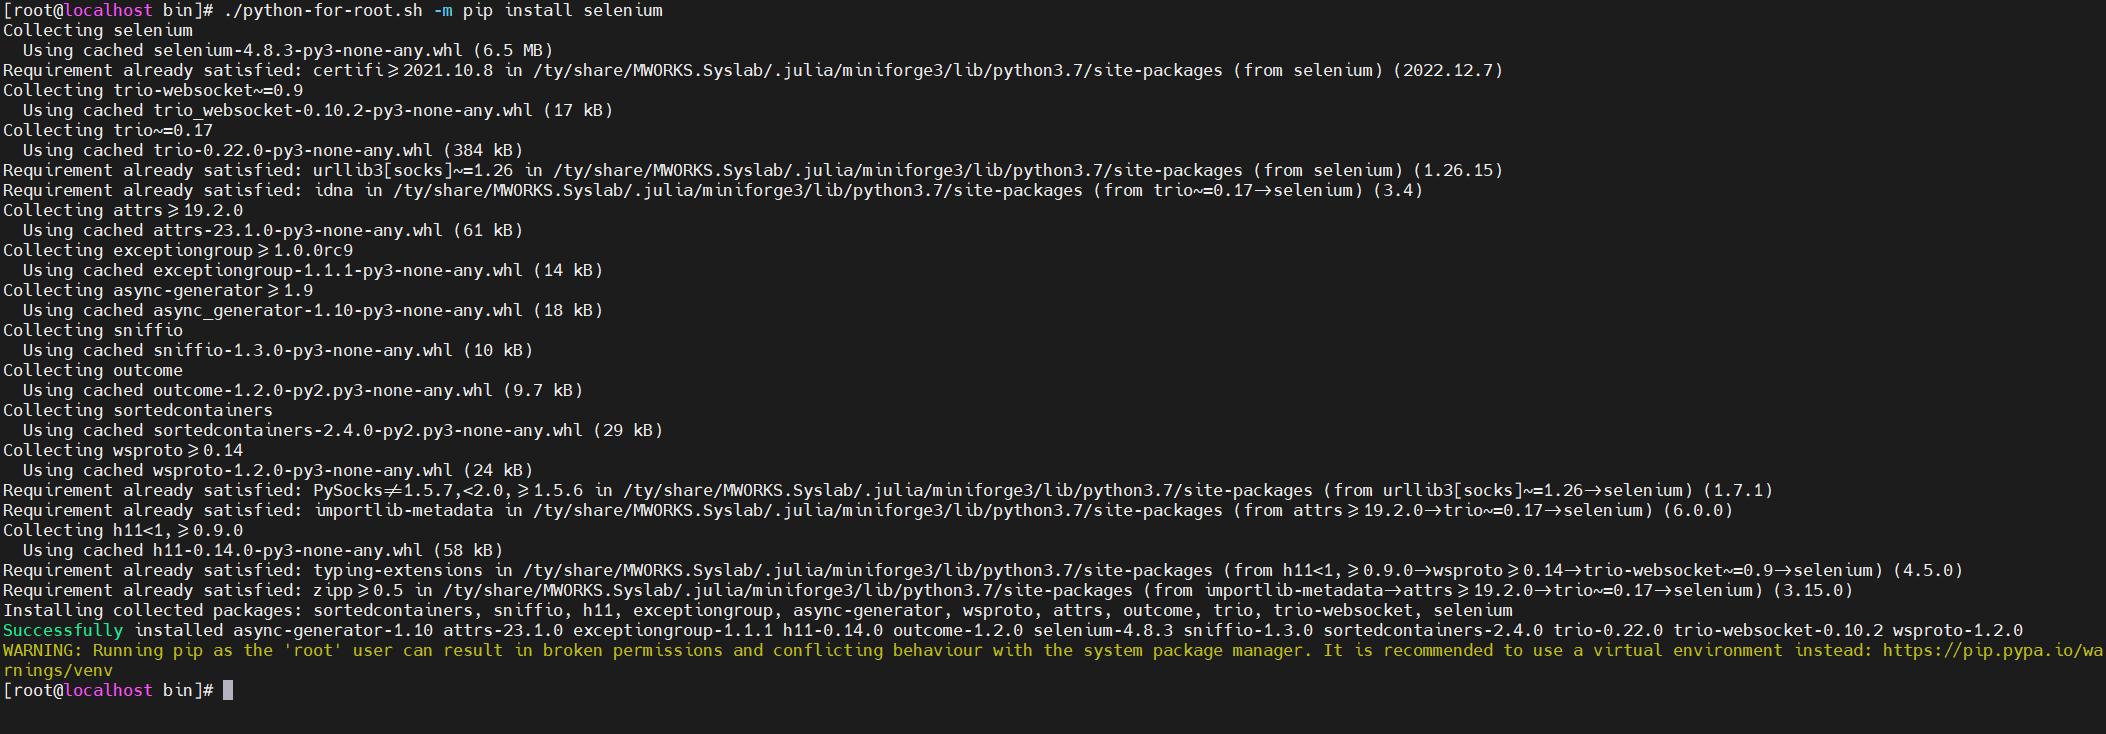
Task: Select cached trio_websocket-0.10.2 wheel filename
Action: pyautogui.click(x=342, y=111)
